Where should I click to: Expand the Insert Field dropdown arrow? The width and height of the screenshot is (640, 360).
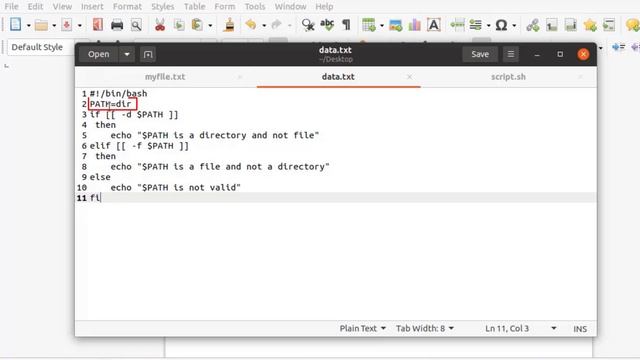pyautogui.click(x=488, y=26)
